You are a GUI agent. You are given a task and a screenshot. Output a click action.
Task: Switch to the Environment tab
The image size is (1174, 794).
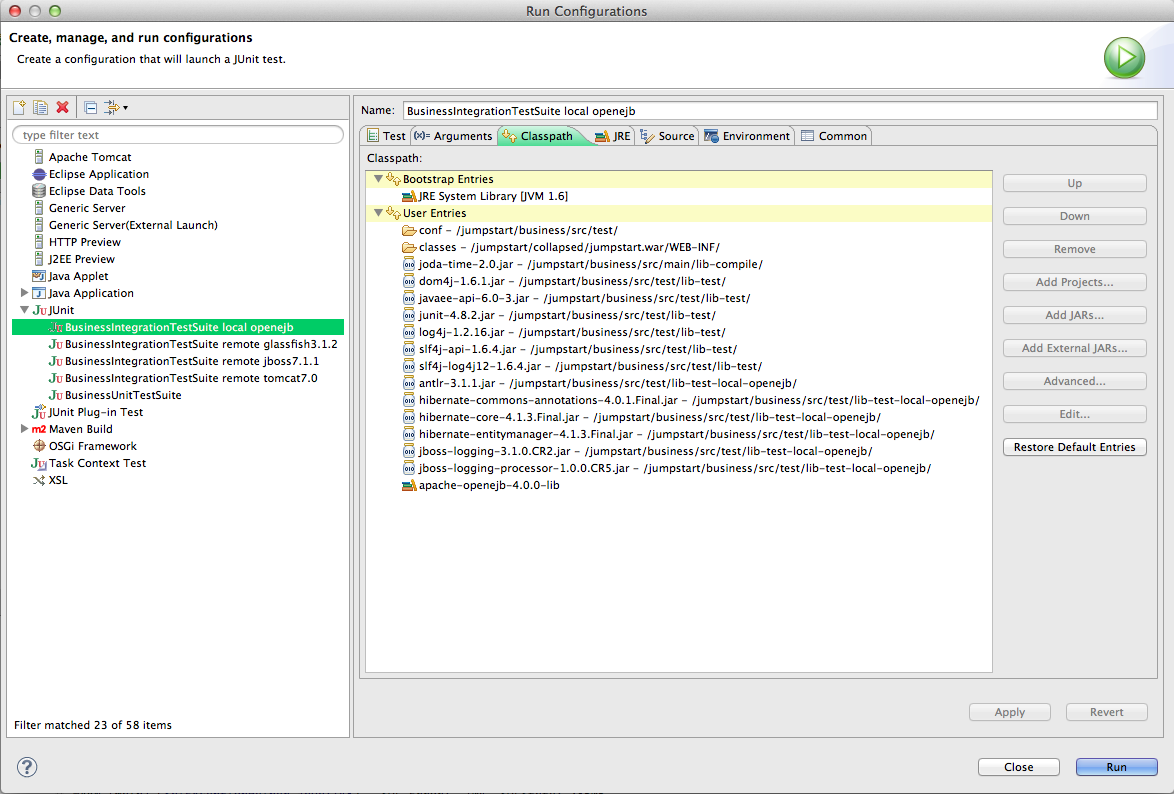pyautogui.click(x=746, y=136)
